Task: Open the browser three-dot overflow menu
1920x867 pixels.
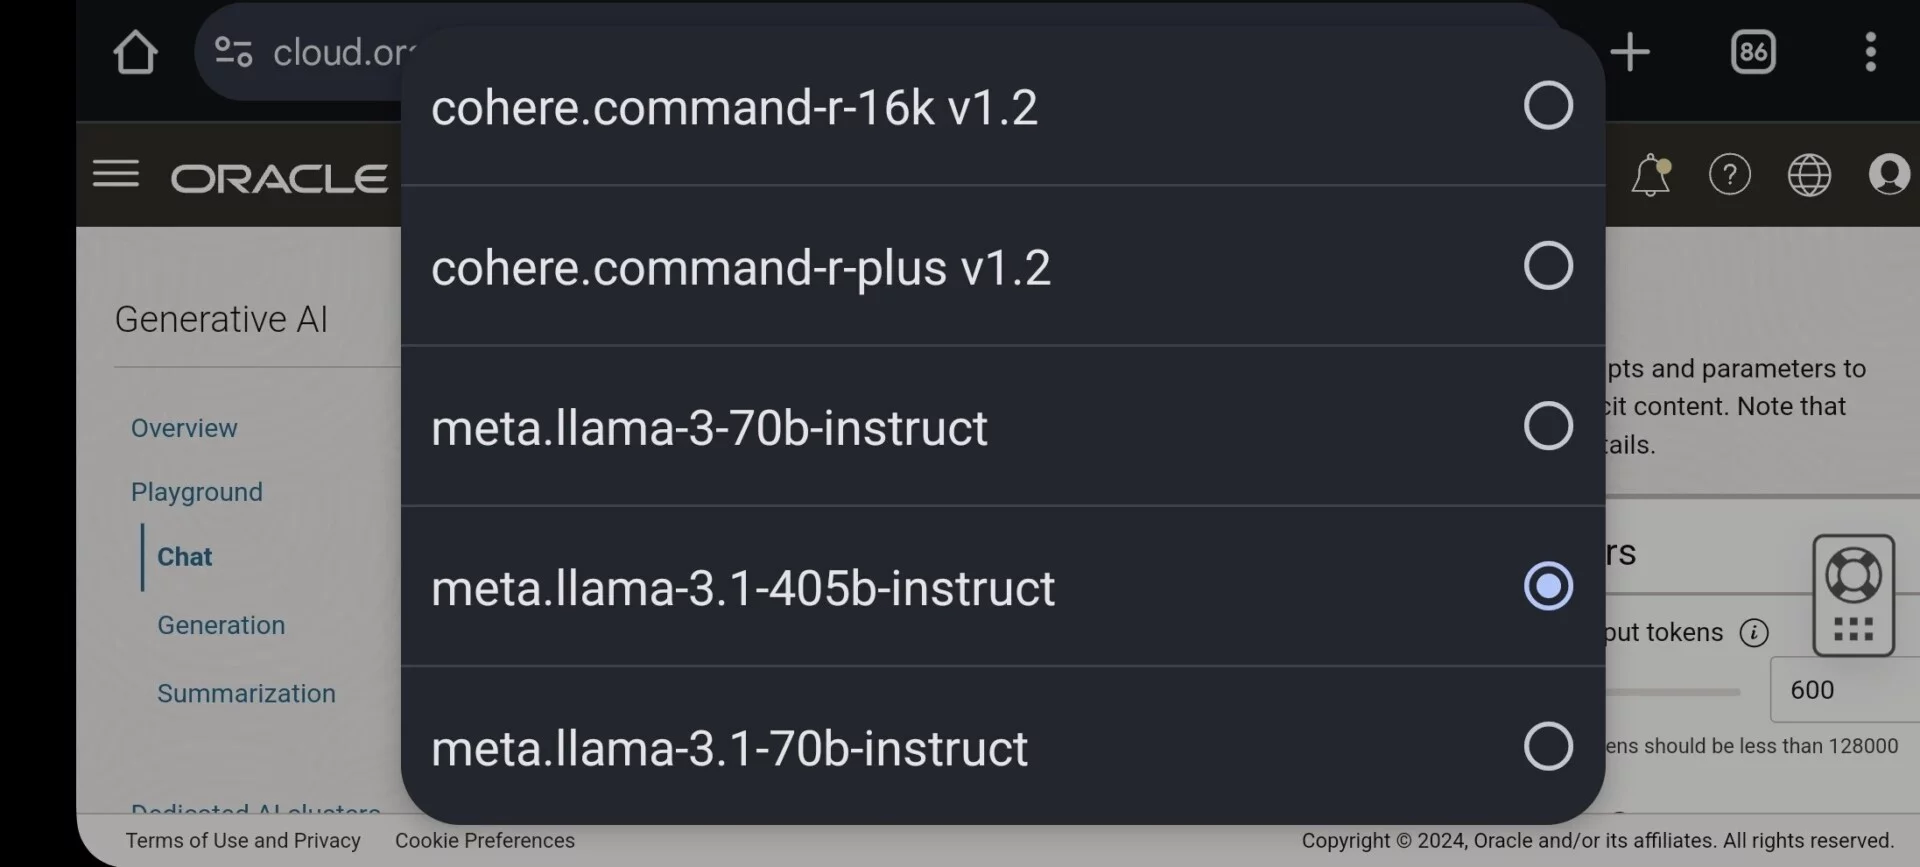Action: pos(1870,52)
